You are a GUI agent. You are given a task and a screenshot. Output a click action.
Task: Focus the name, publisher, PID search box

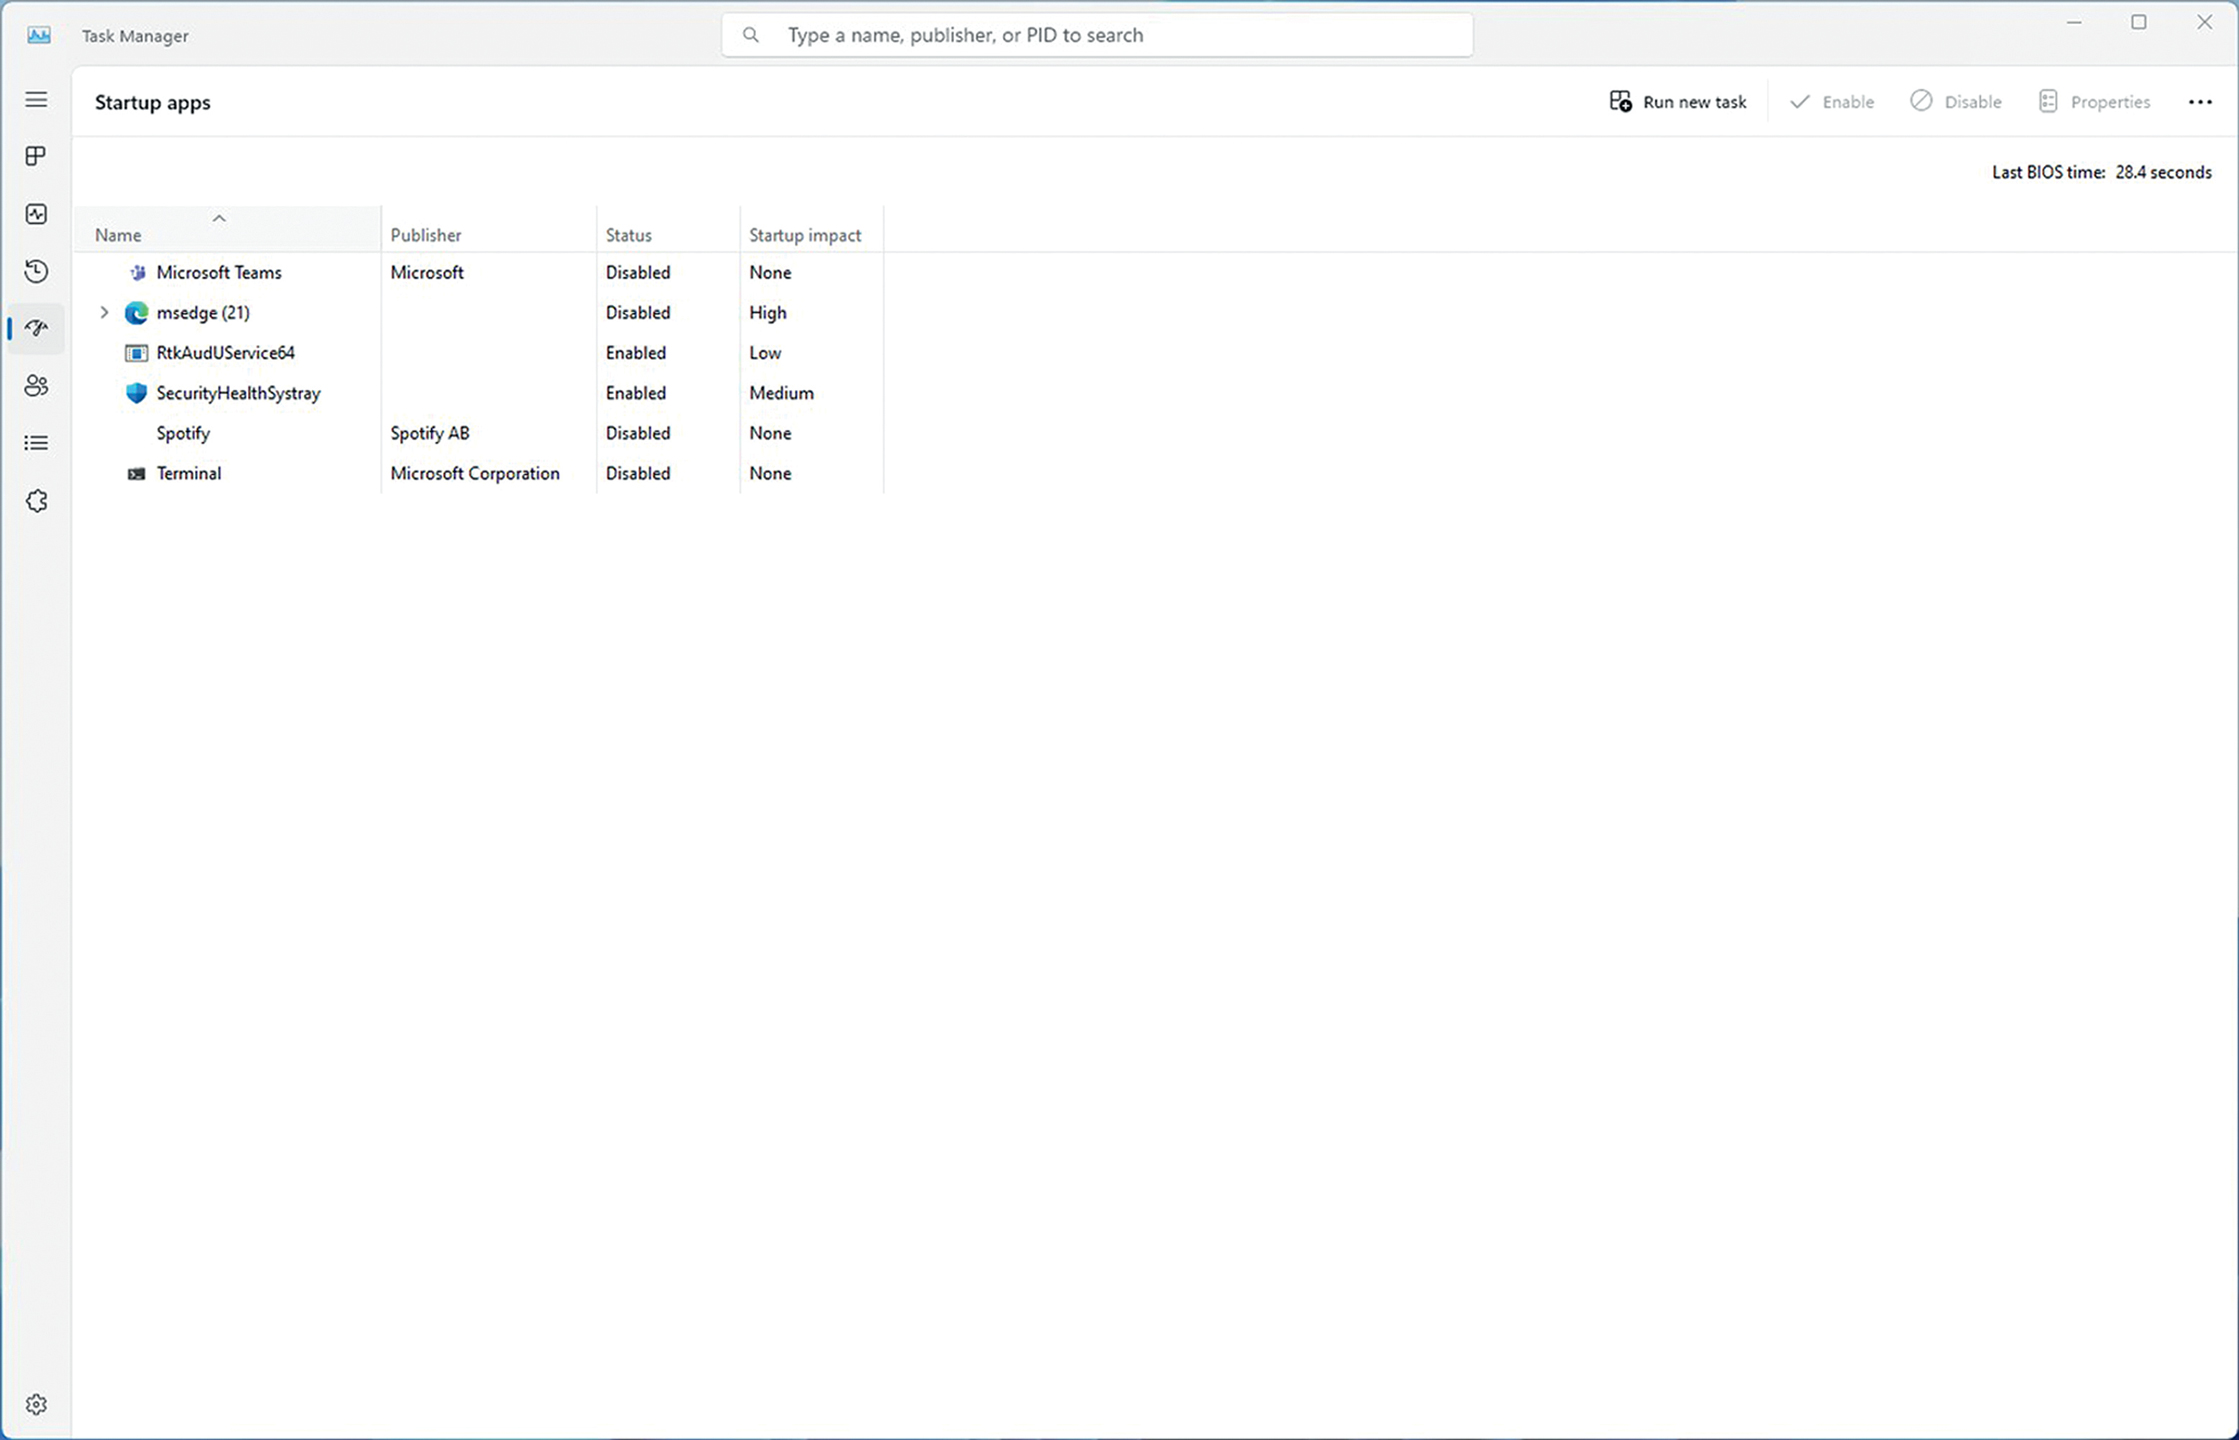click(1097, 35)
